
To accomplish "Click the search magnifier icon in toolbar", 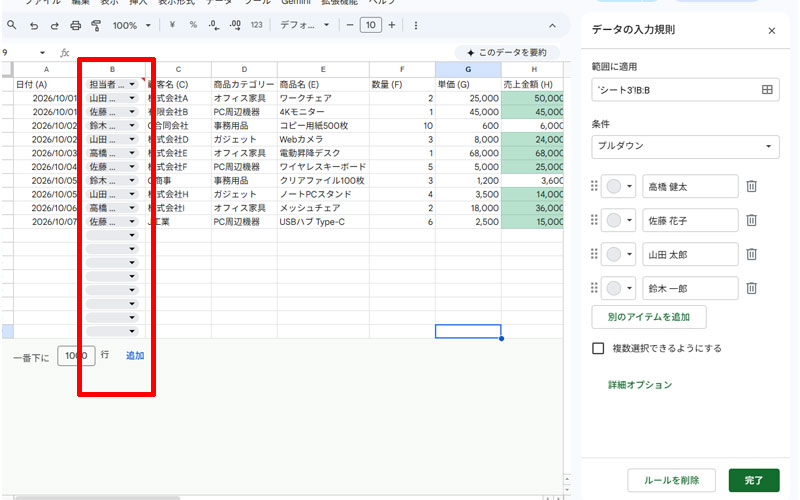I will [x=11, y=25].
